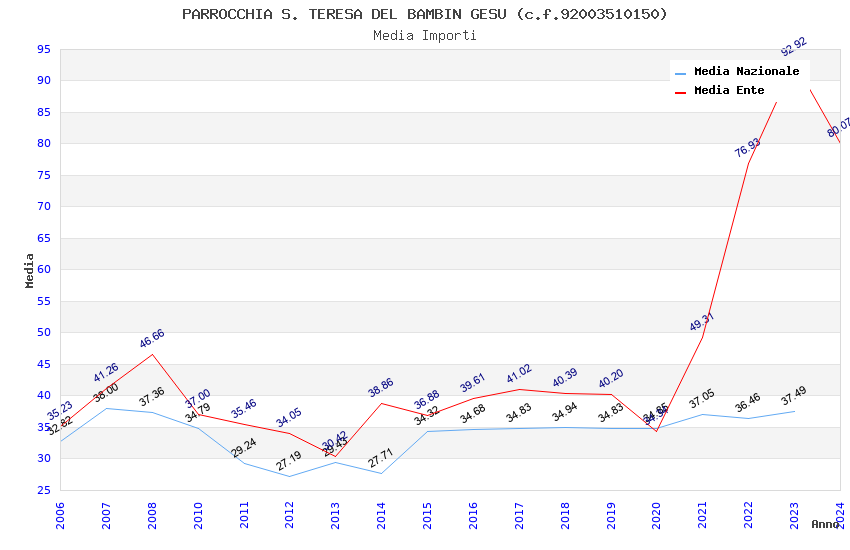Click the Anno axis title
Image resolution: width=850 pixels, height=550 pixels.
pyautogui.click(x=825, y=524)
